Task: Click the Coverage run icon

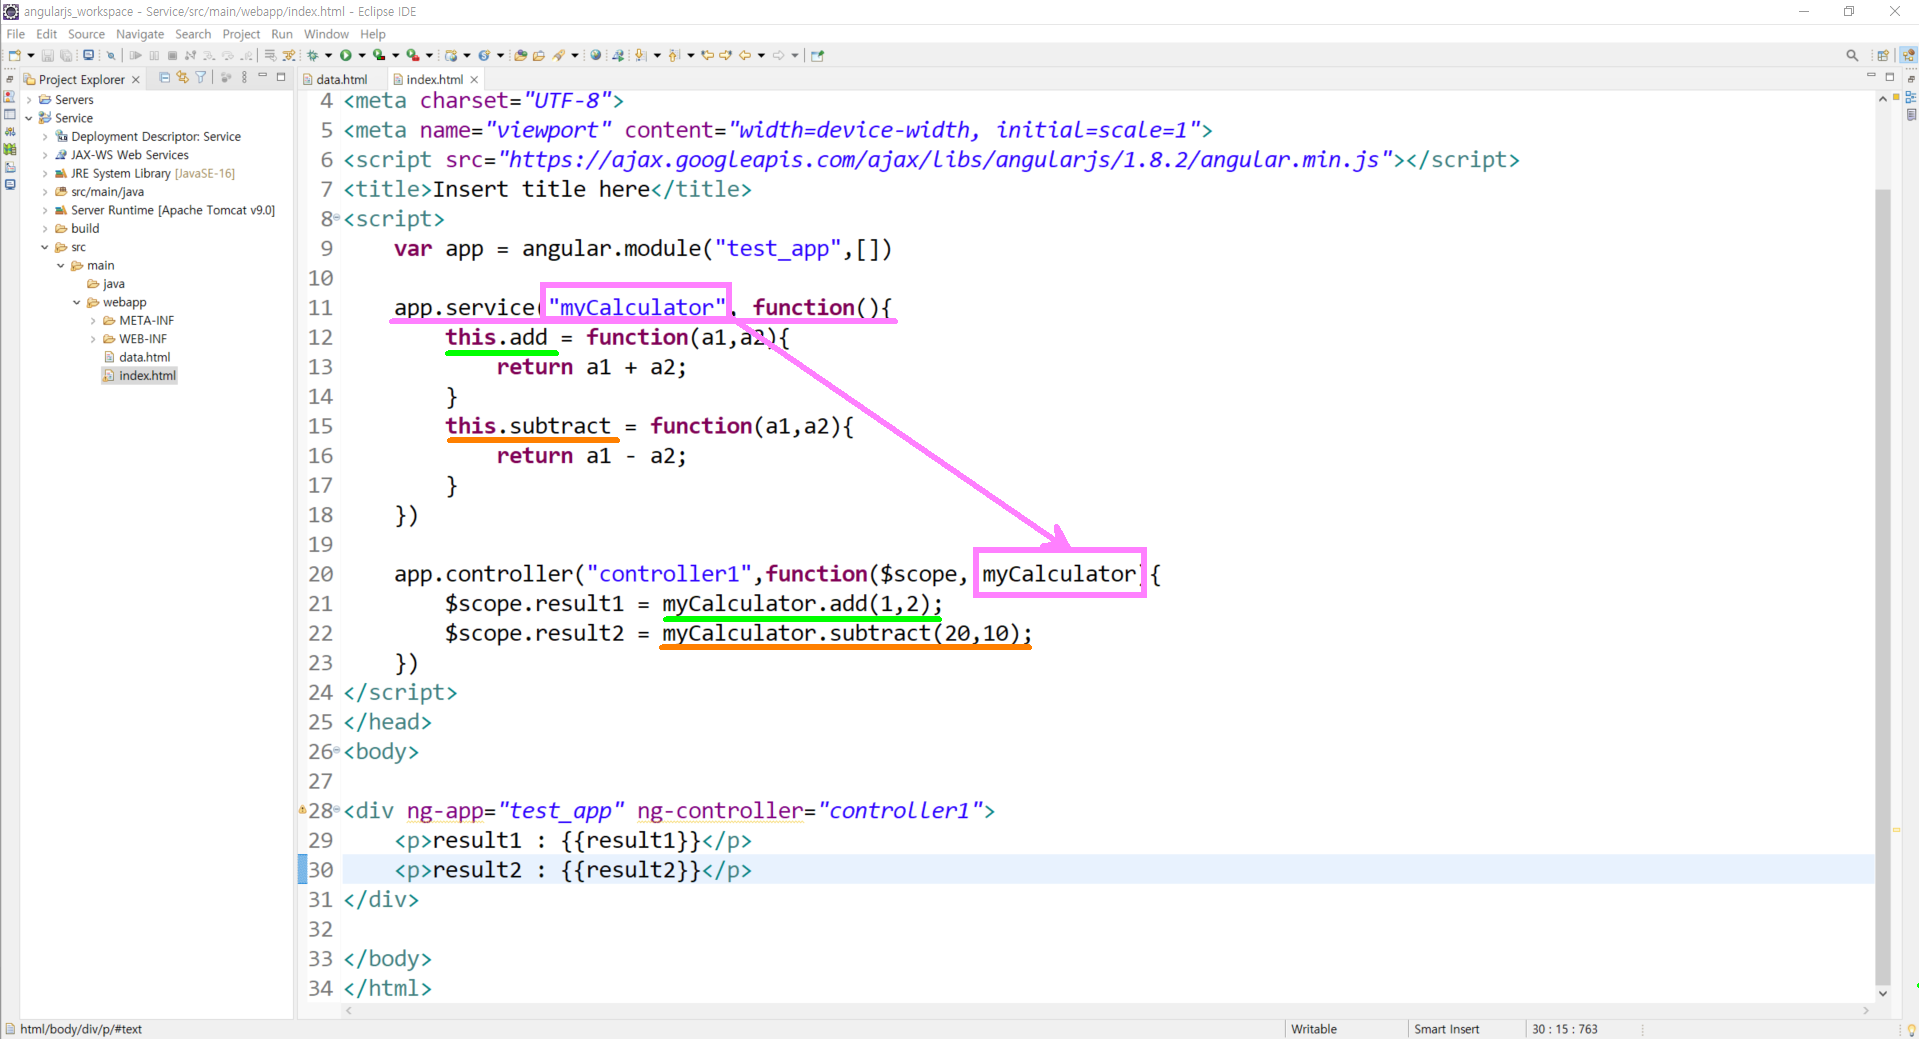Action: click(x=379, y=55)
